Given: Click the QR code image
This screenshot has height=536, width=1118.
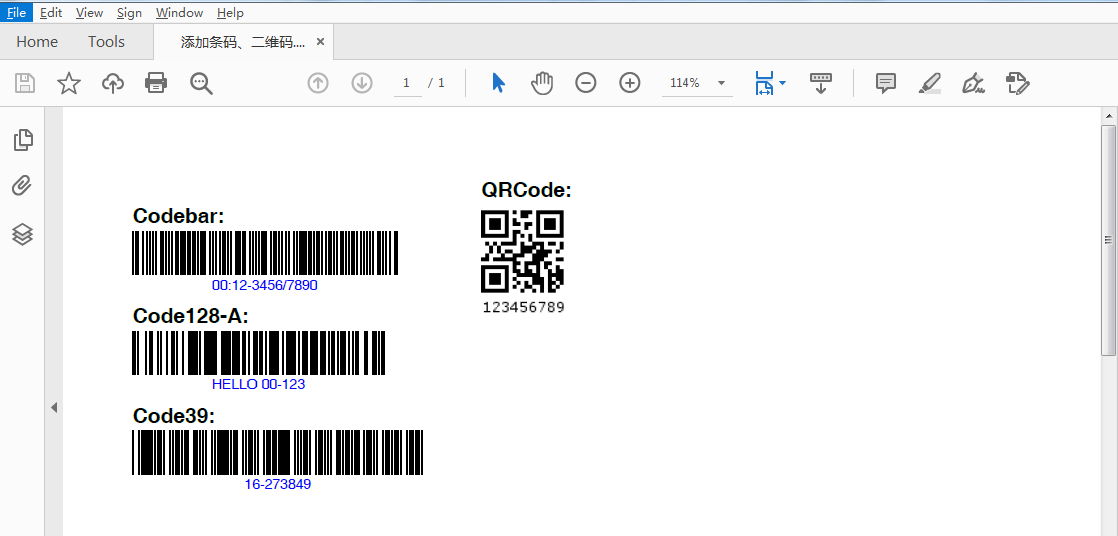Looking at the screenshot, I should 523,251.
